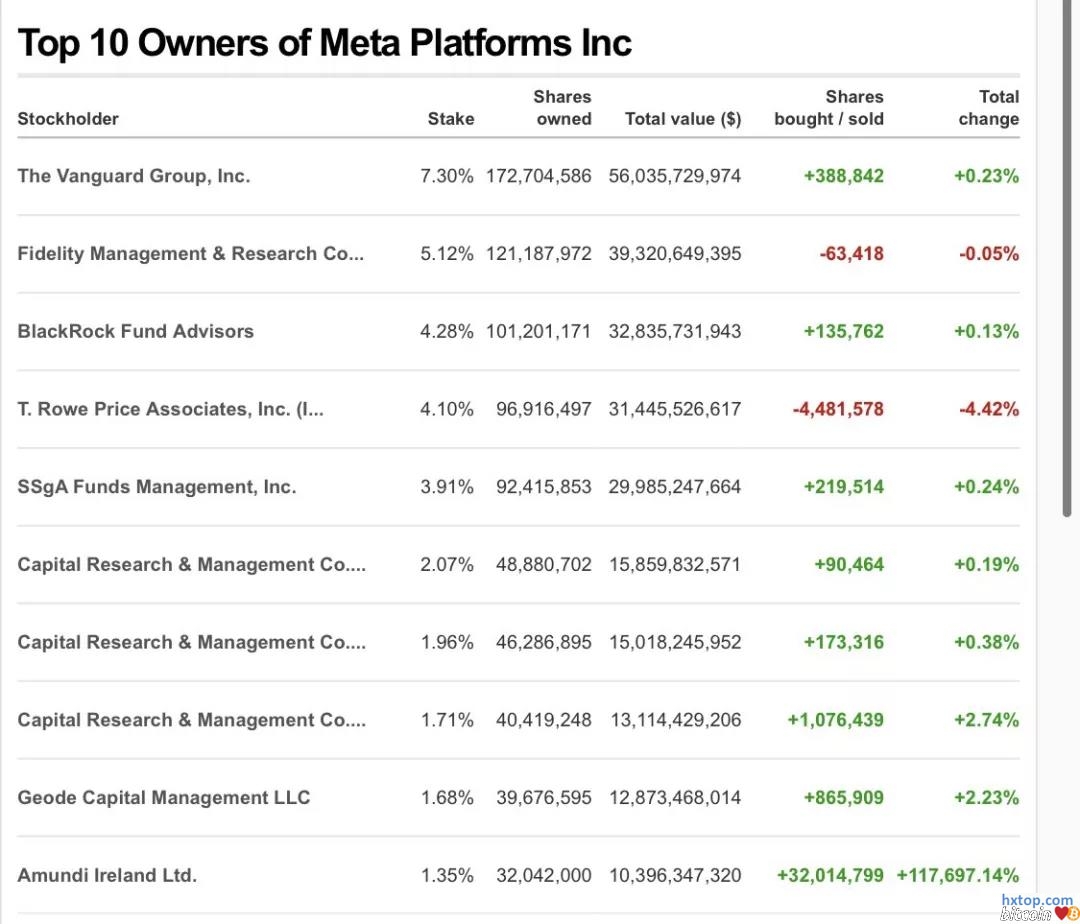Select the Total value ($) column header
This screenshot has width=1080, height=924.
(683, 119)
